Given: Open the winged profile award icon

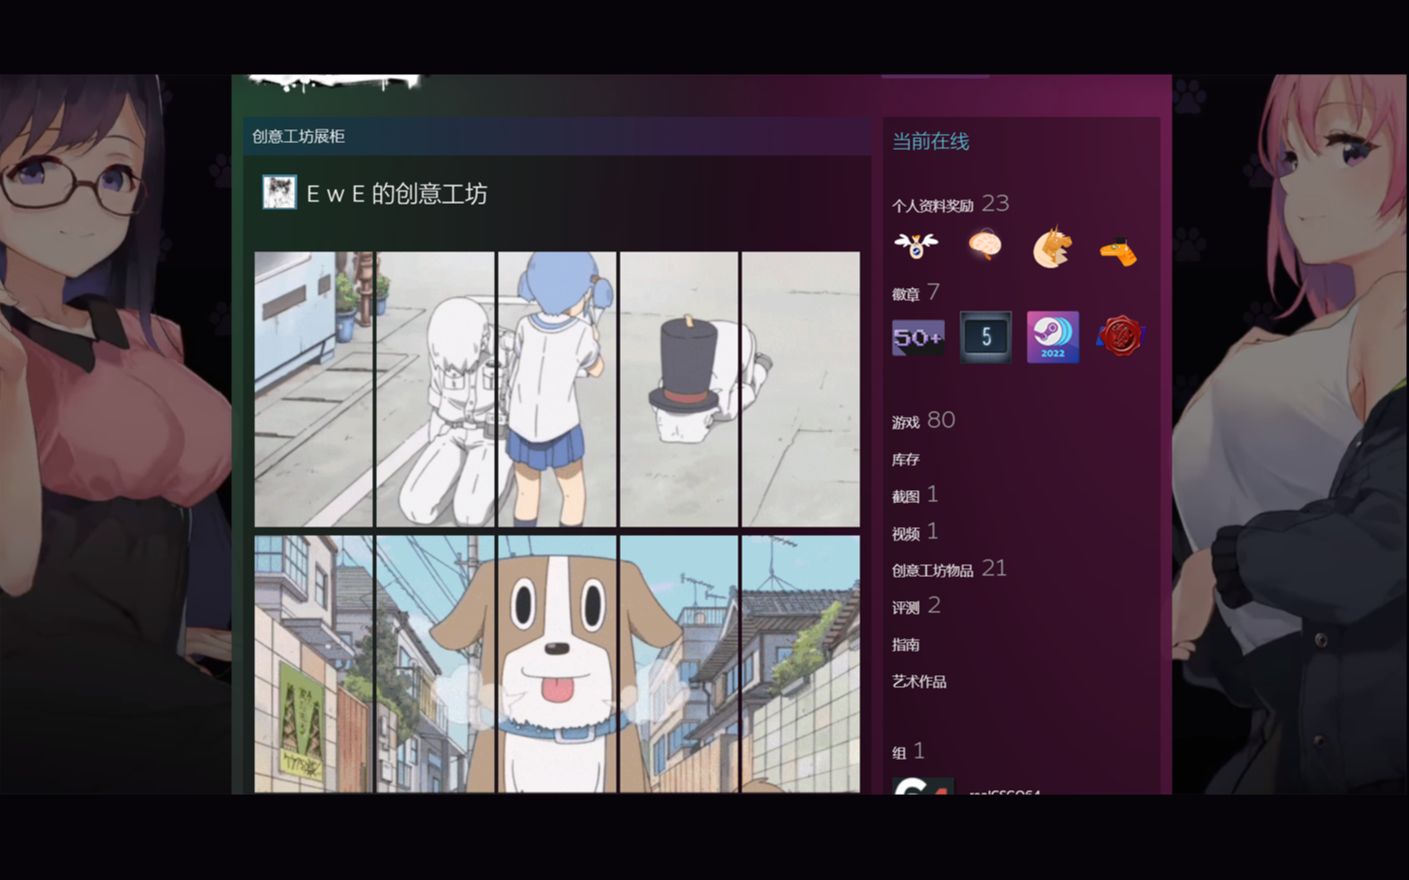Looking at the screenshot, I should tap(916, 245).
